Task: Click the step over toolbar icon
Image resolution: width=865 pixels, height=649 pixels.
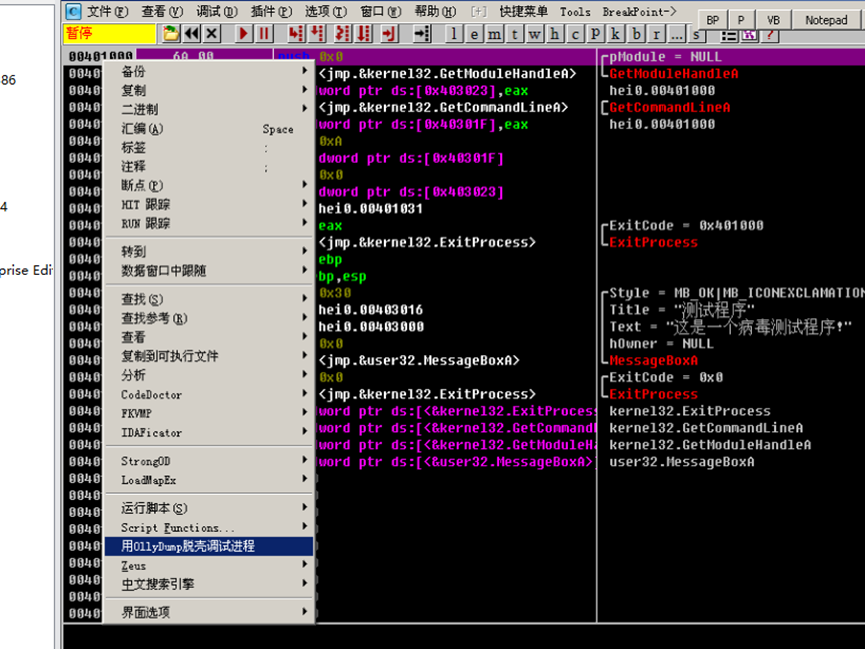Action: 317,34
